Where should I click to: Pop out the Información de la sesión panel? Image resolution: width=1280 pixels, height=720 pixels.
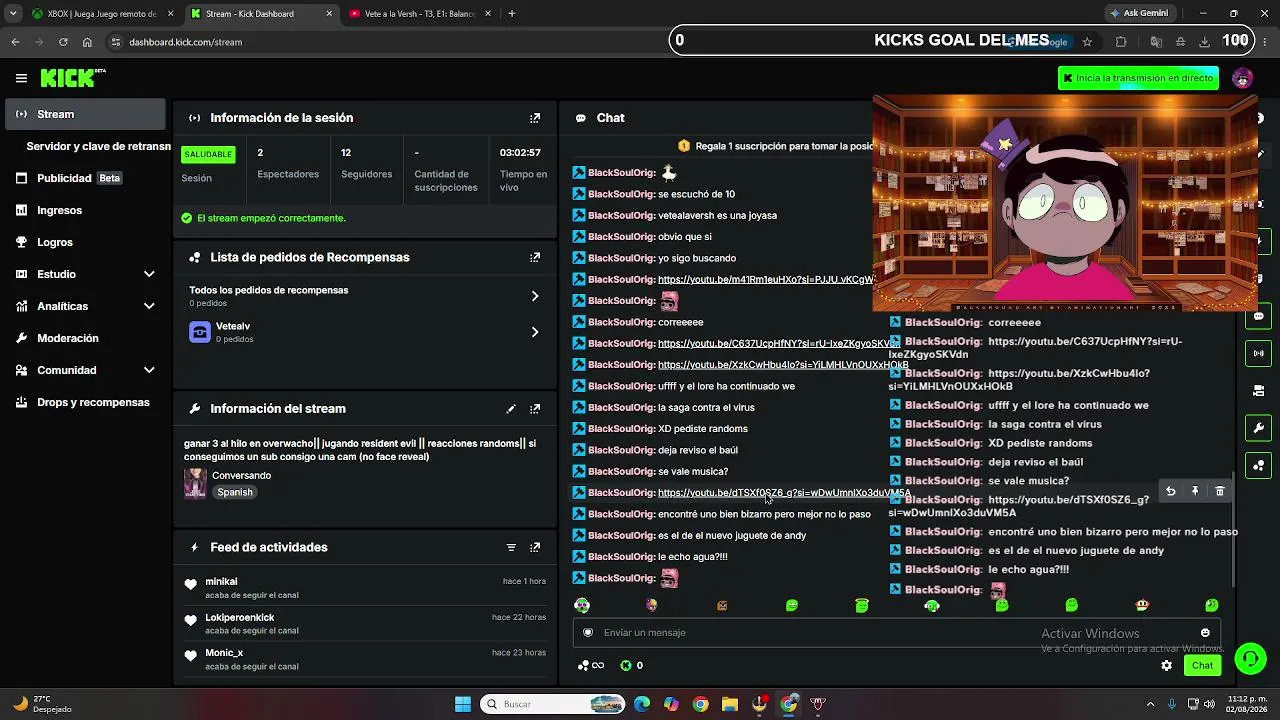click(535, 118)
